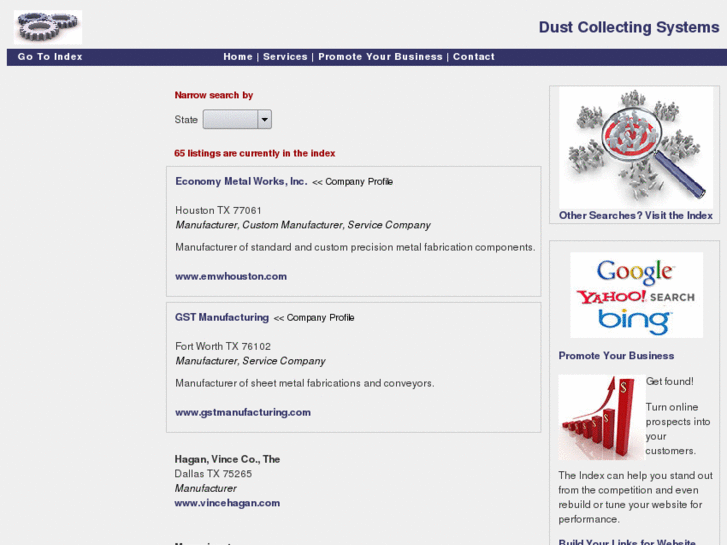Open the State dropdown arrow
This screenshot has height=545, width=727.
[x=264, y=119]
